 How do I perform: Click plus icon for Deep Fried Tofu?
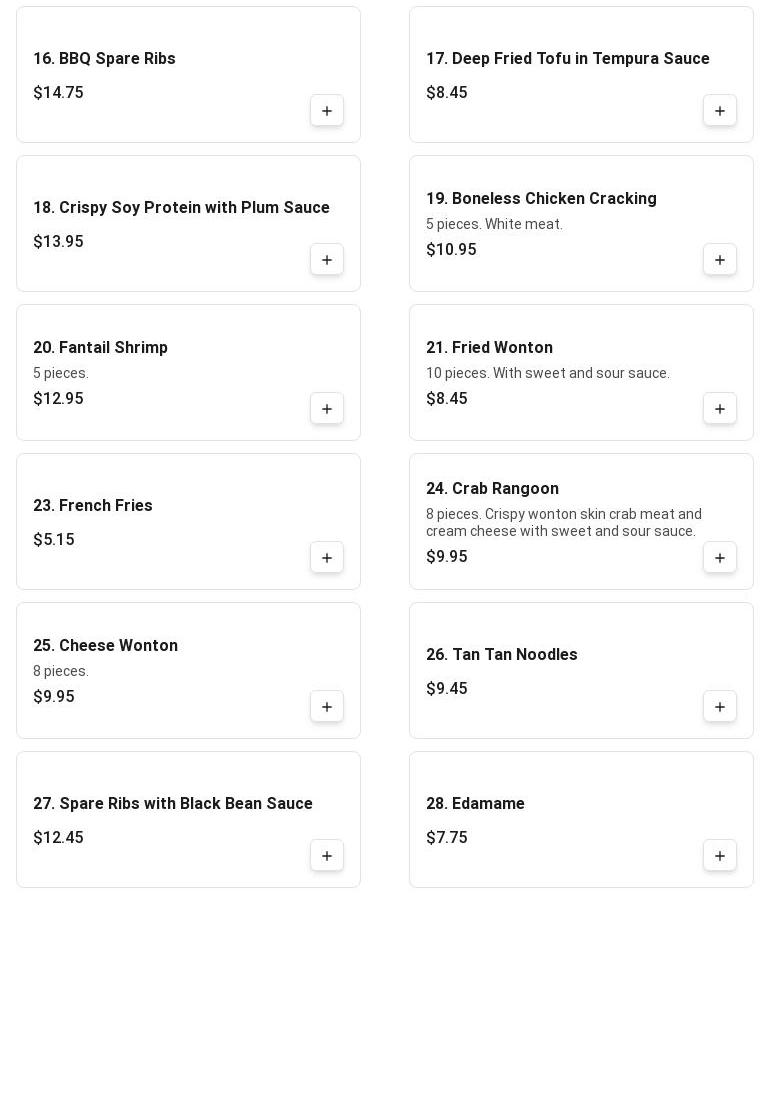click(x=720, y=111)
